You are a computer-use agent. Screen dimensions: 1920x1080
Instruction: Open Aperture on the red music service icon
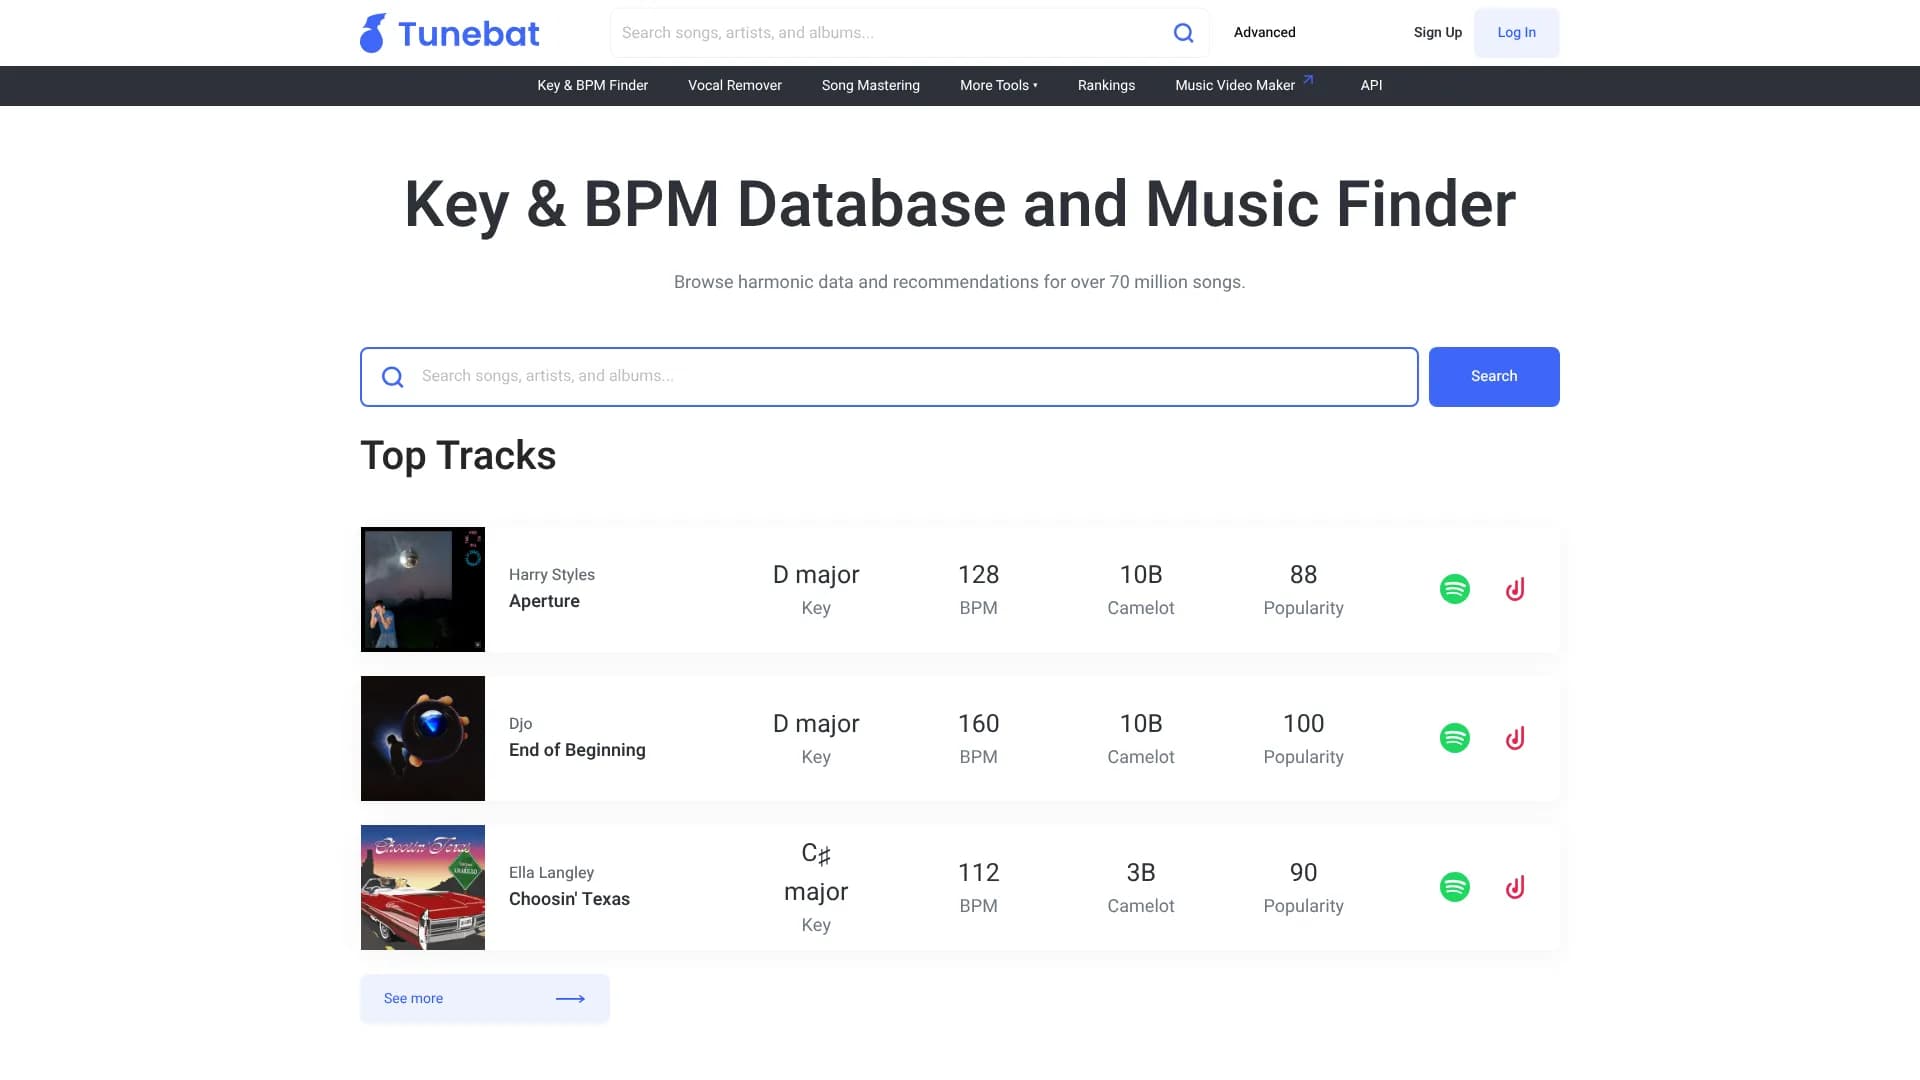click(1515, 589)
